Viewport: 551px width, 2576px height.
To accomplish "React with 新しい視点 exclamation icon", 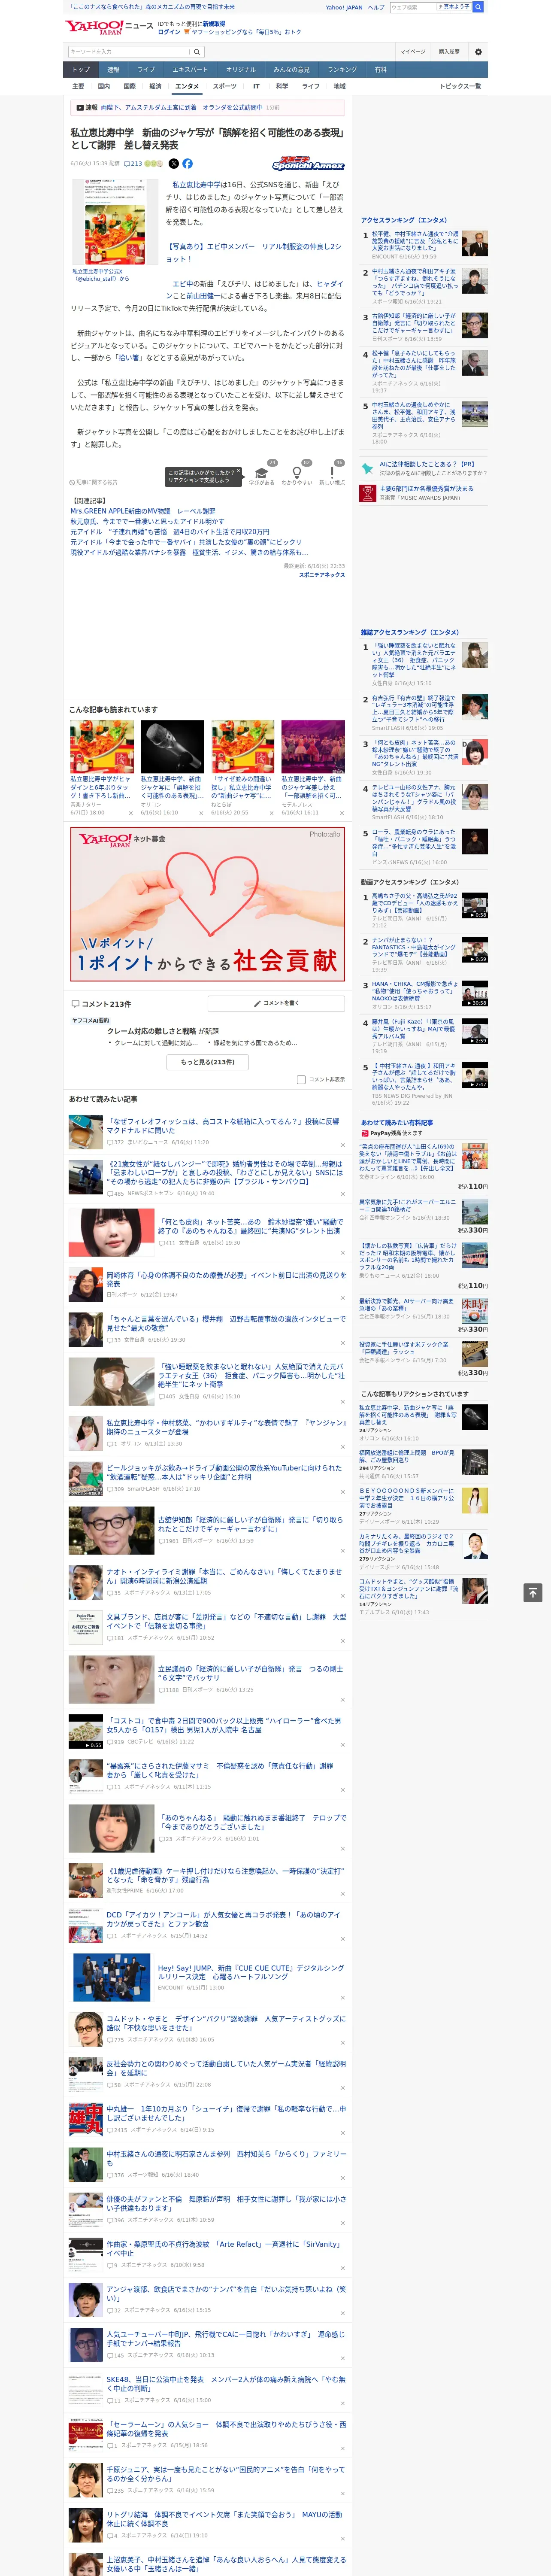I will (x=332, y=473).
